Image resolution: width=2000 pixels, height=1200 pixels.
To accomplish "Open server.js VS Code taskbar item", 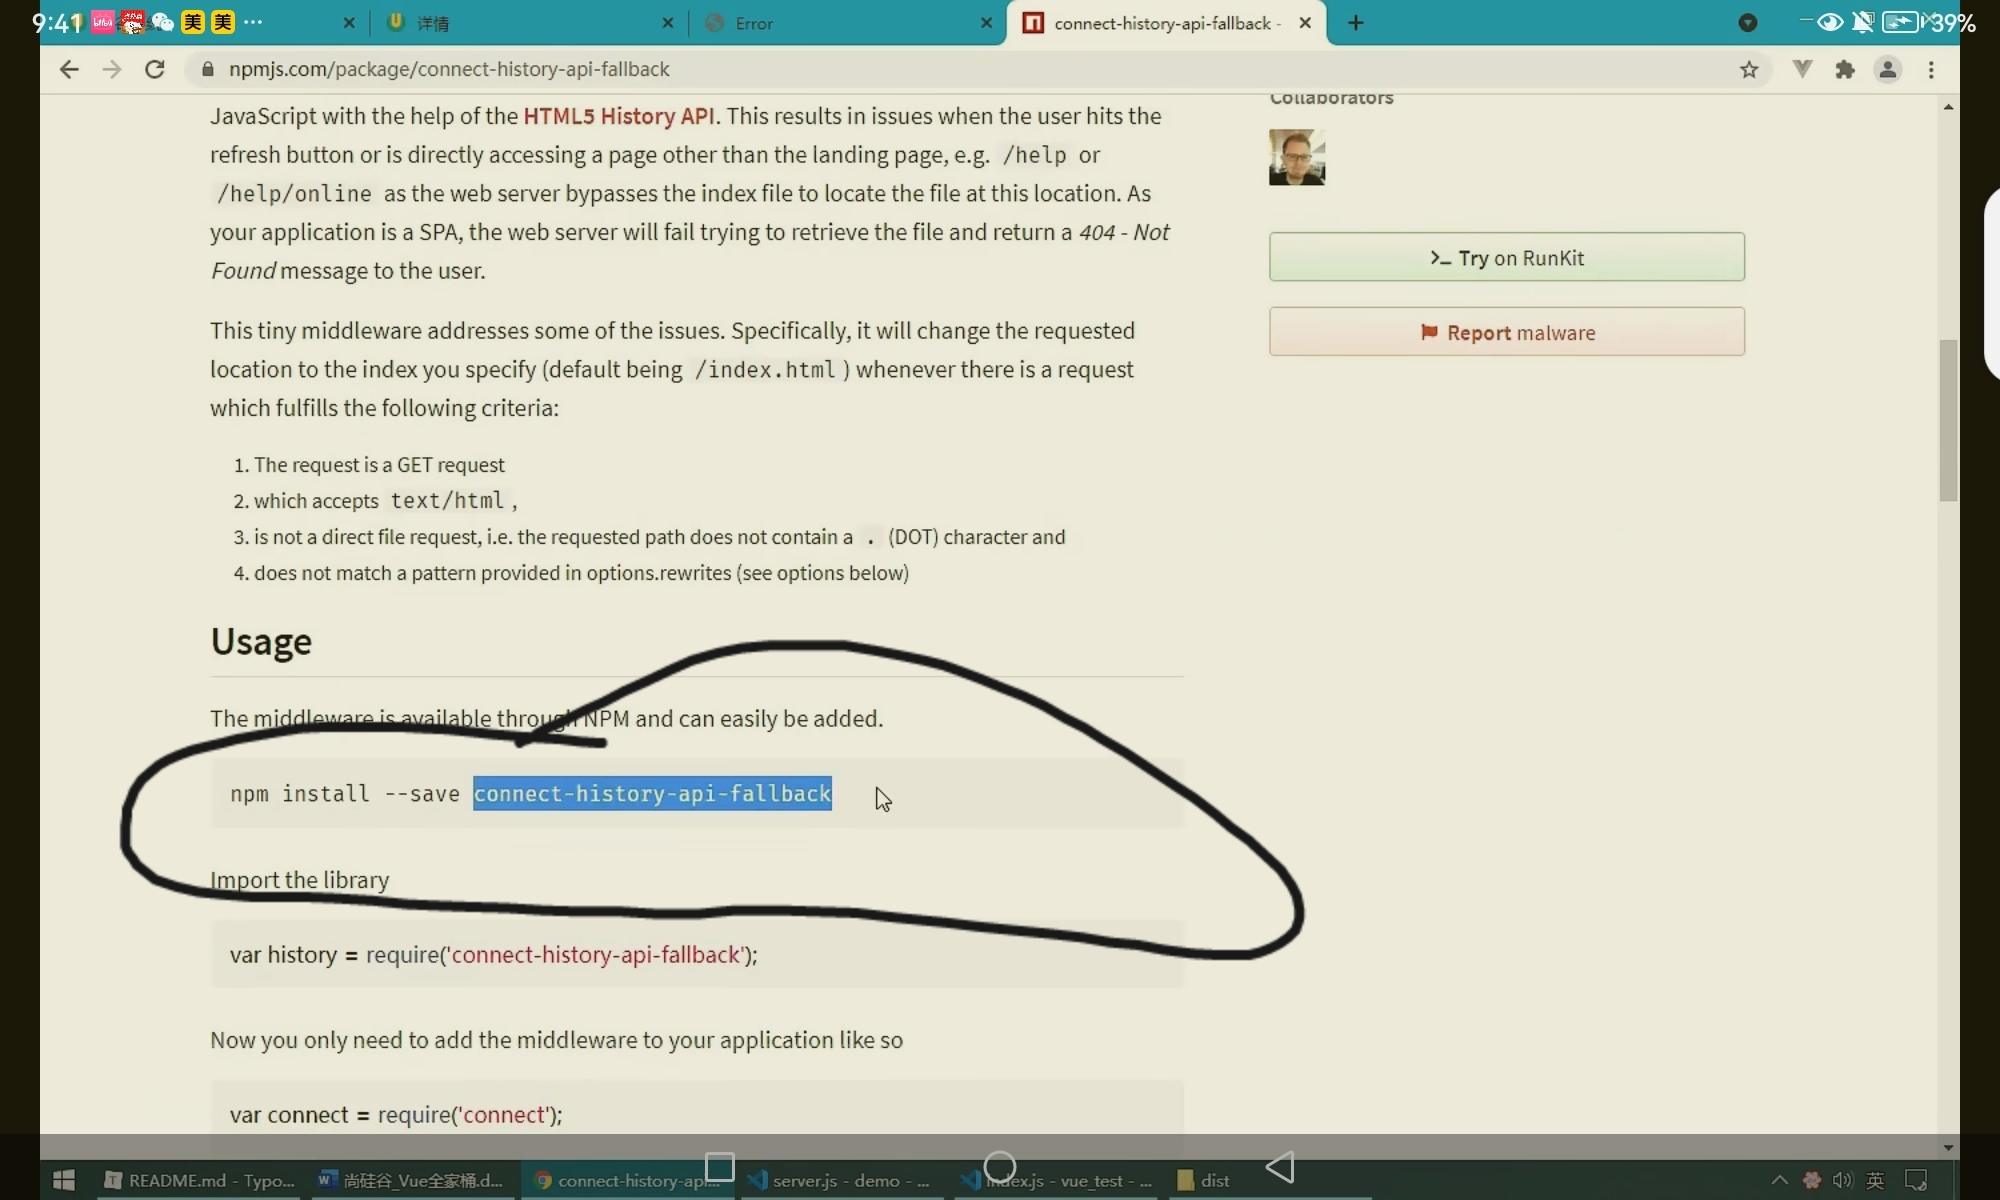I will pos(838,1180).
